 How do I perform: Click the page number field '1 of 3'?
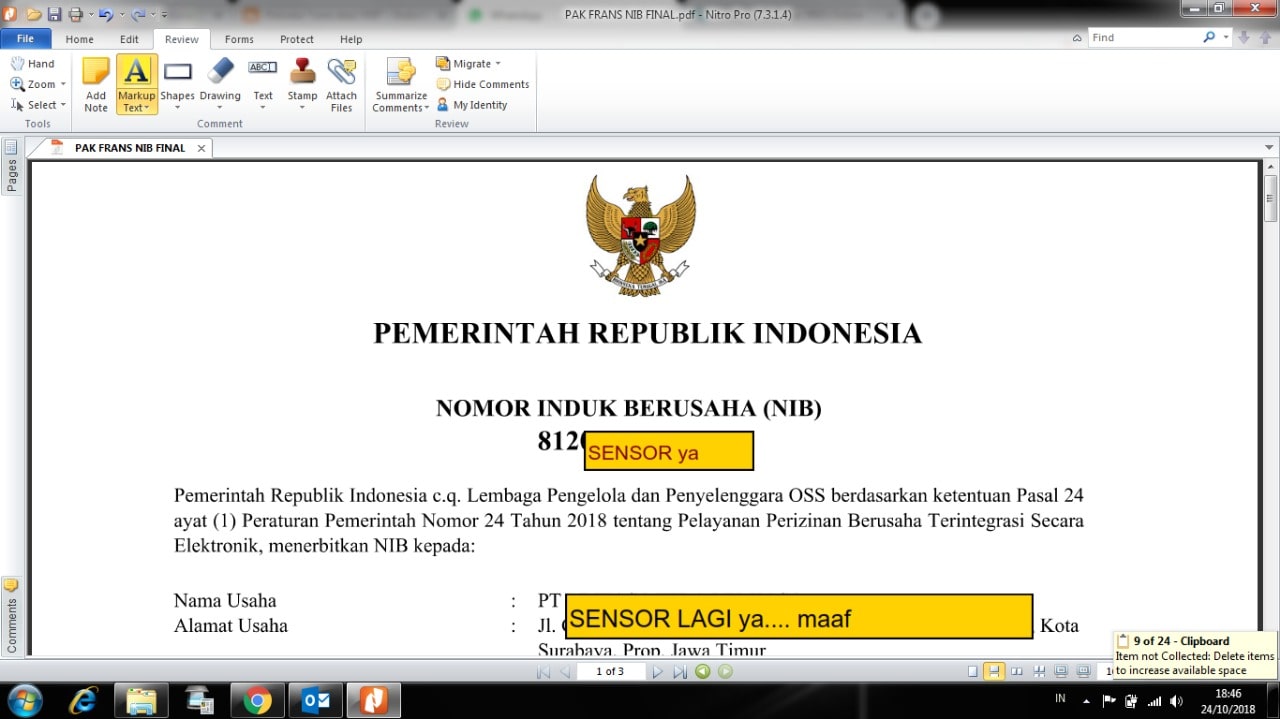610,672
